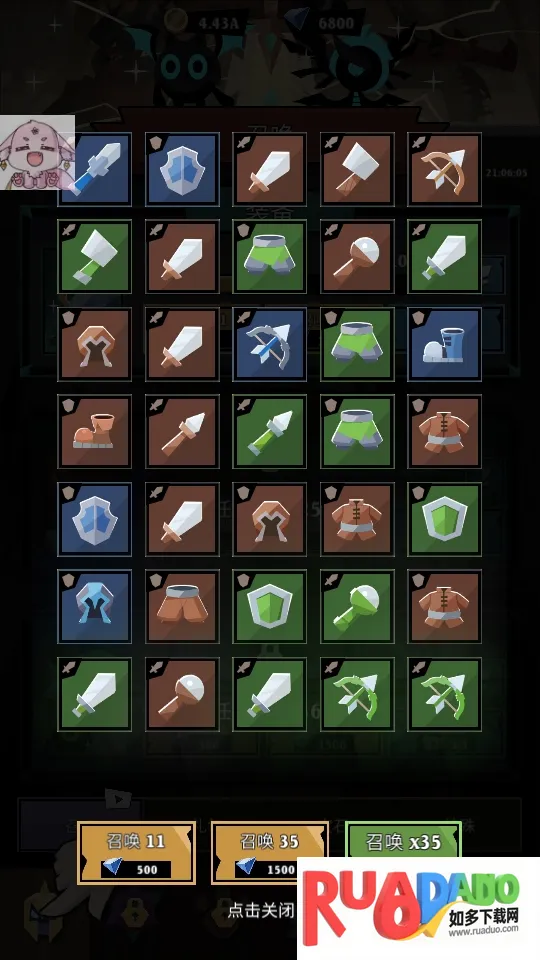This screenshot has height=960, width=540.
Task: Click the 点击关闭 text to close
Action: 262,910
